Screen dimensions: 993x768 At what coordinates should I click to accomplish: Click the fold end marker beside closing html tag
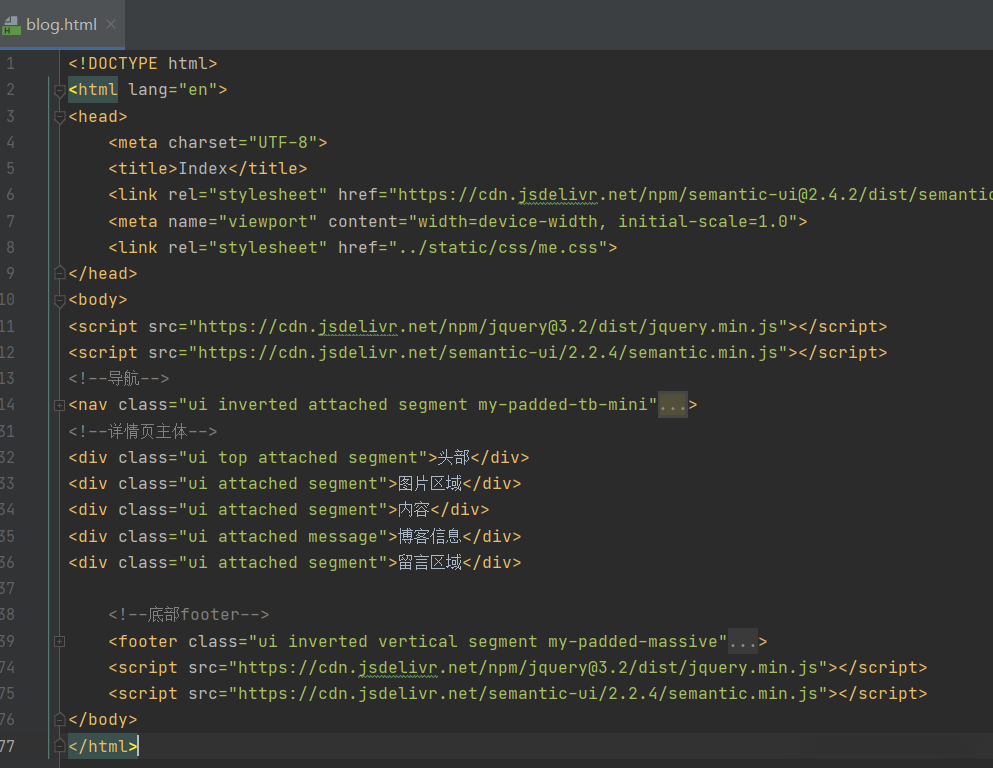pos(60,745)
